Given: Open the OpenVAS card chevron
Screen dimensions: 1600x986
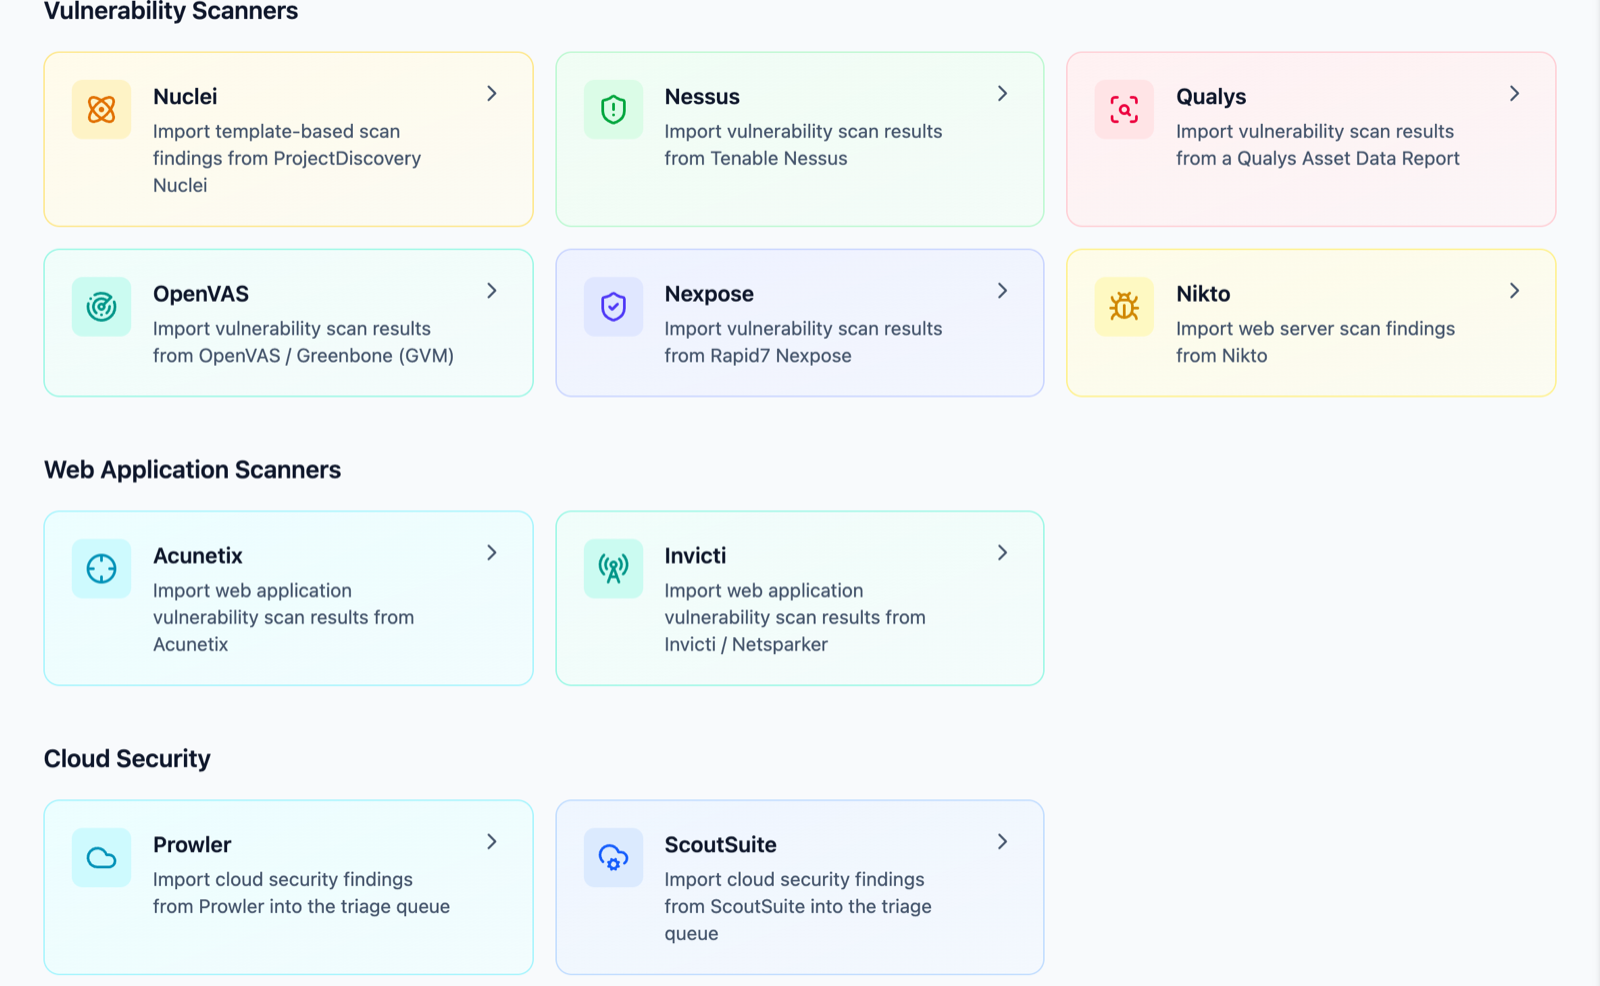Looking at the screenshot, I should tap(492, 290).
